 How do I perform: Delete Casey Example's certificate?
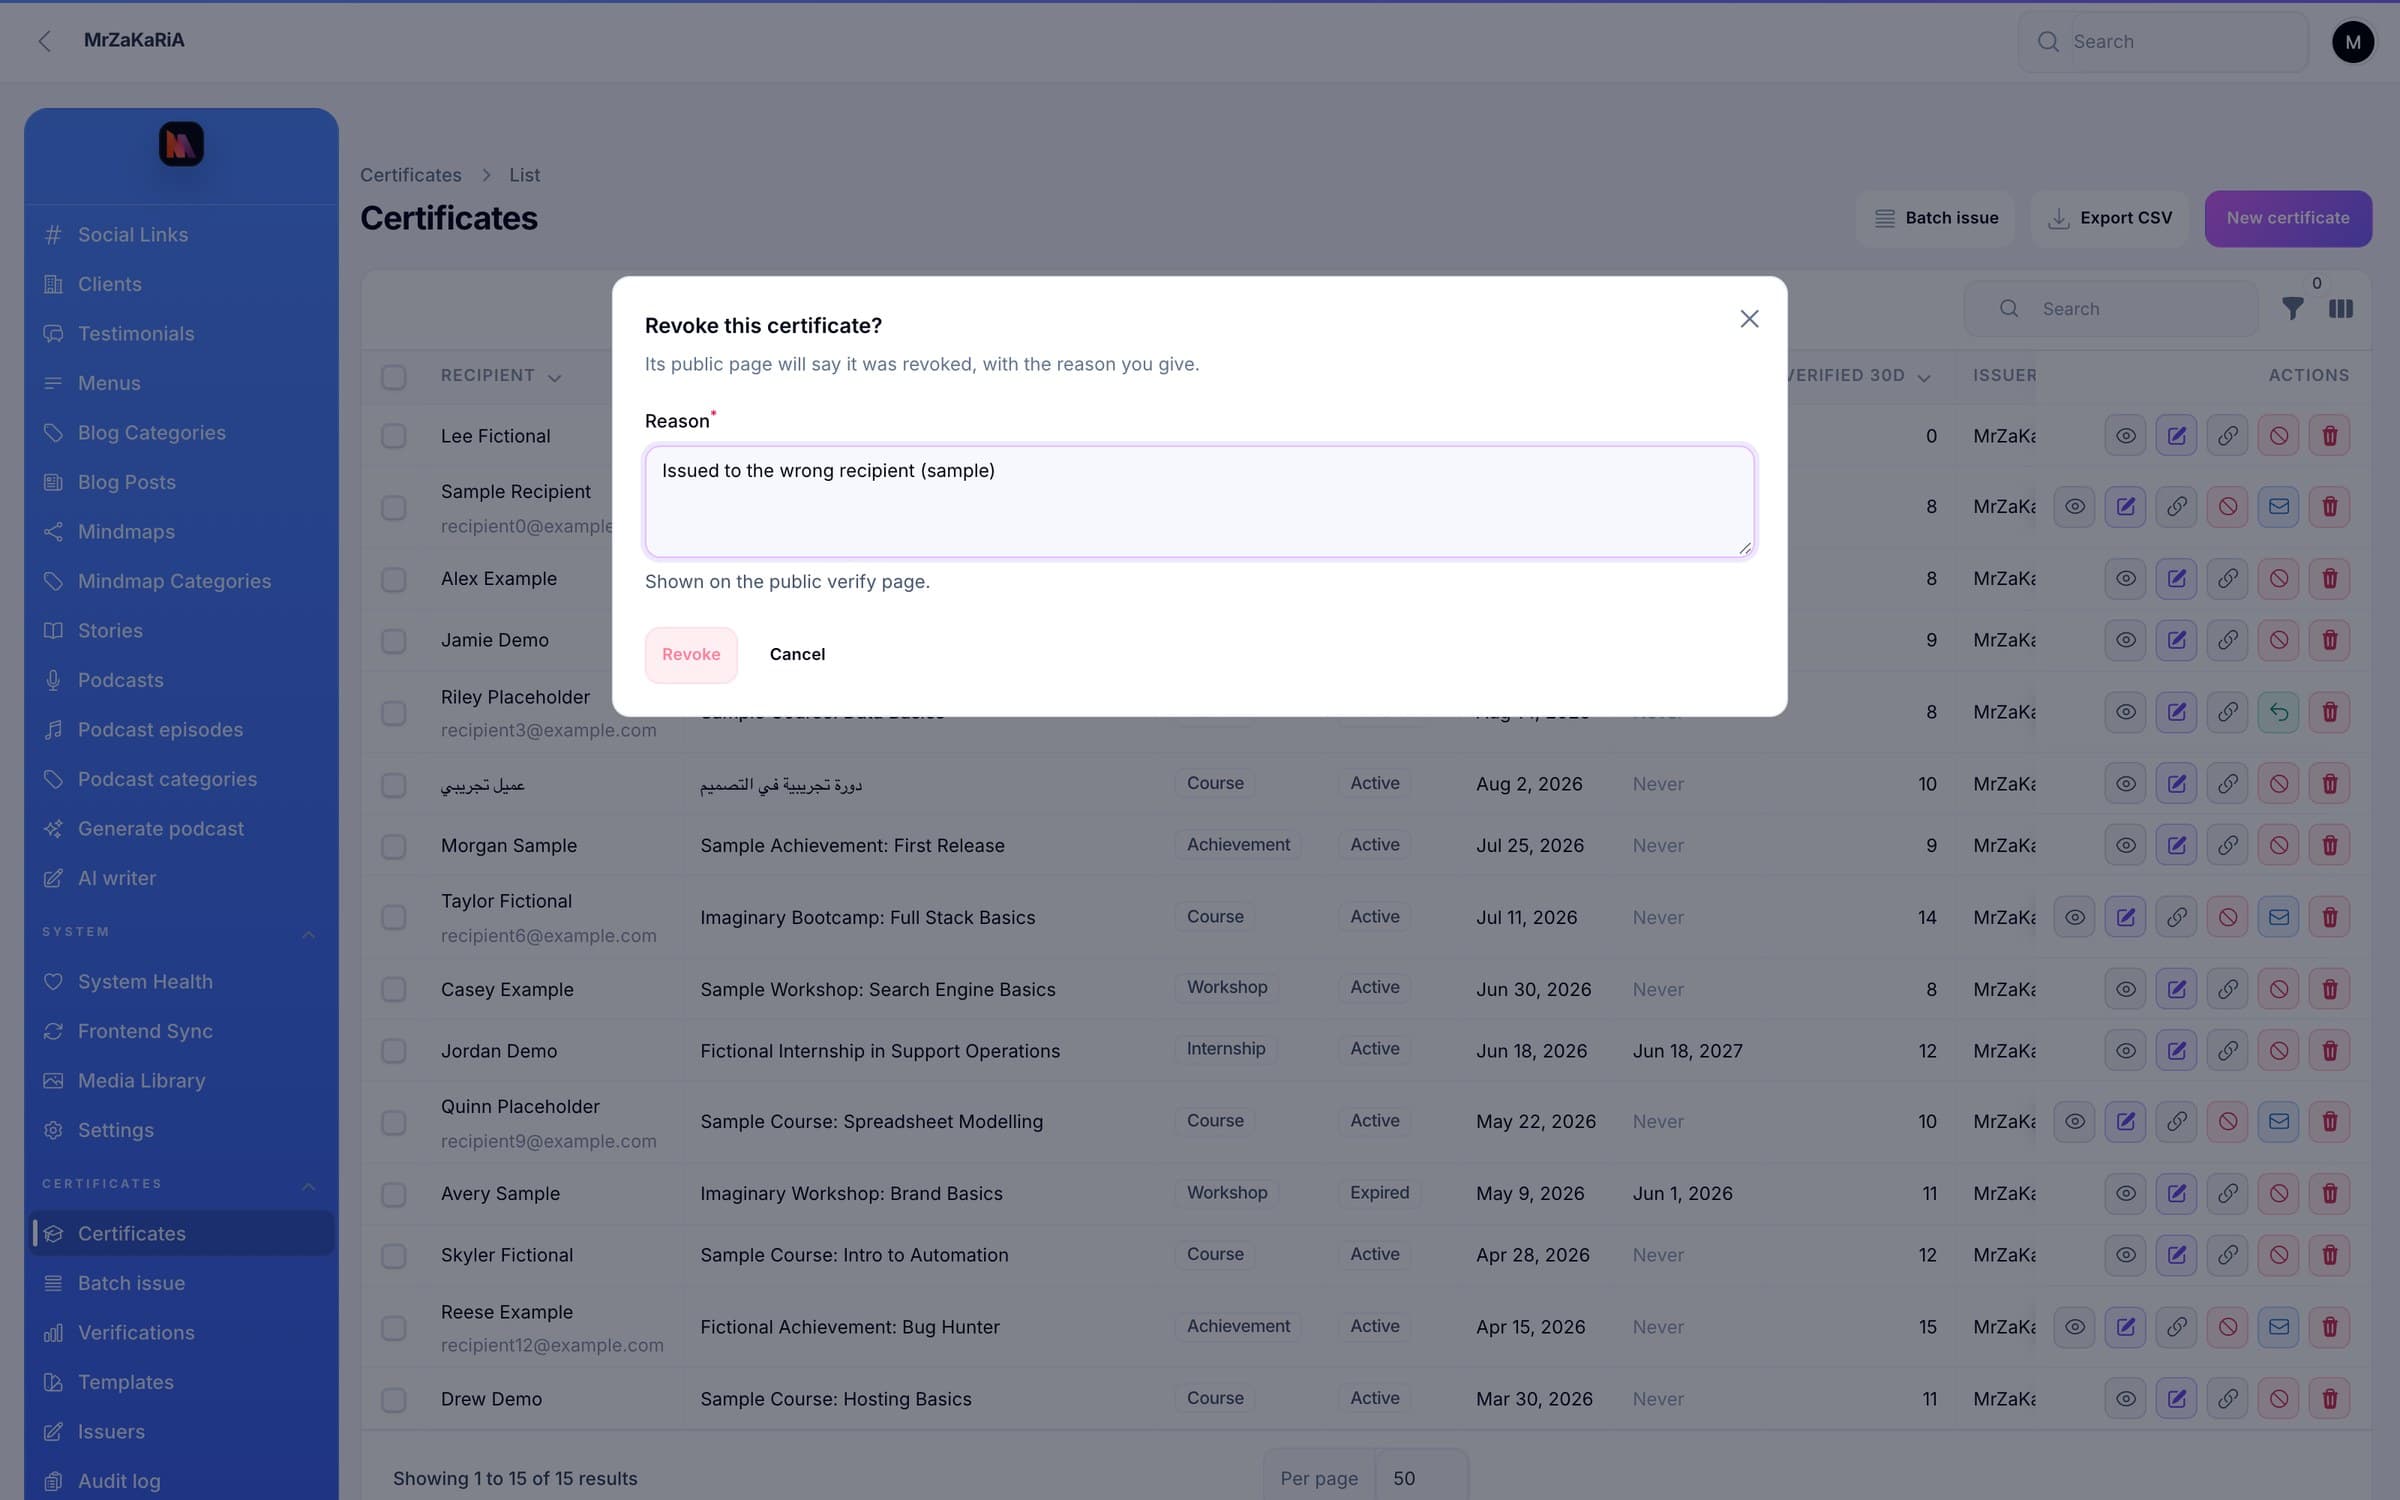pos(2329,989)
